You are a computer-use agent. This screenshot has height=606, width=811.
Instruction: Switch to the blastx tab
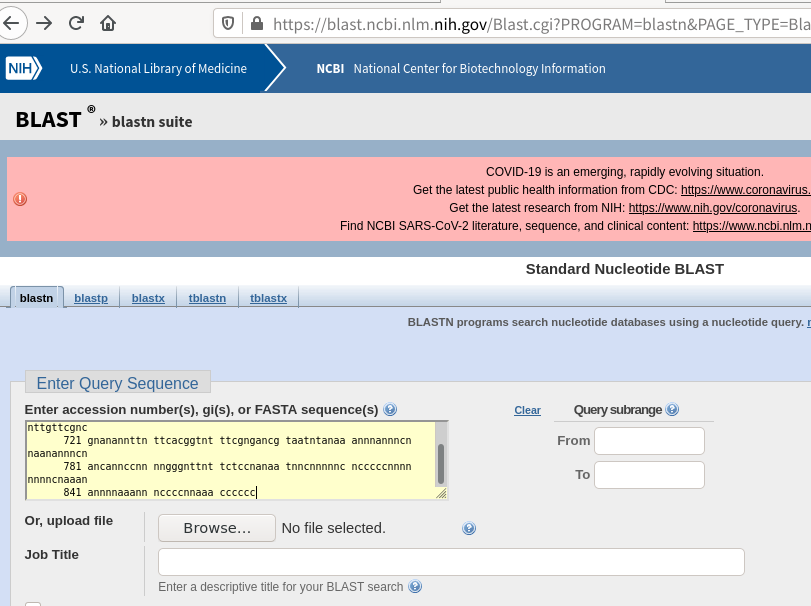tap(148, 298)
